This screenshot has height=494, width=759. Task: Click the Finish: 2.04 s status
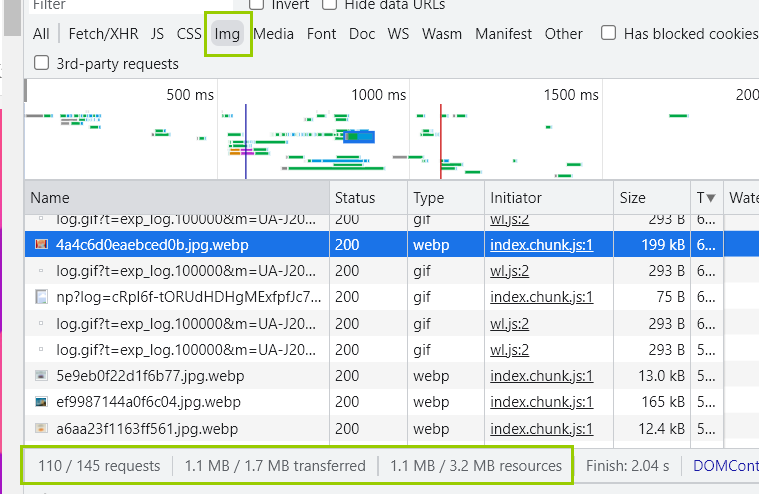[627, 466]
